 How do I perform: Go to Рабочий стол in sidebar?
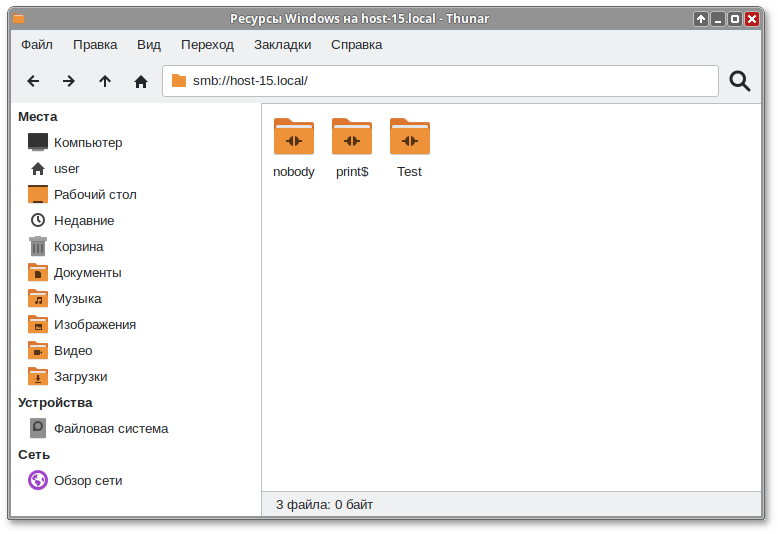click(x=95, y=194)
